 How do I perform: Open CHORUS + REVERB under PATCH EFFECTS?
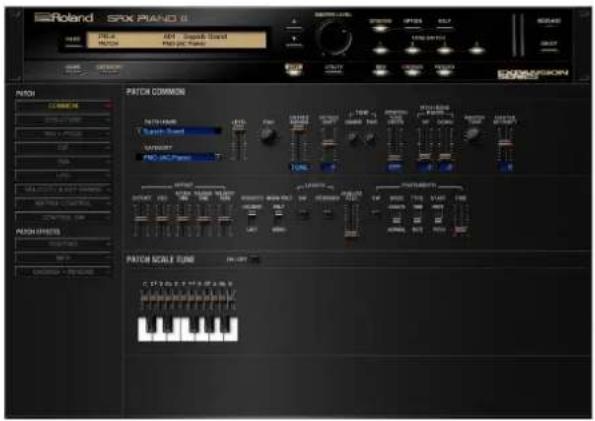click(x=63, y=272)
